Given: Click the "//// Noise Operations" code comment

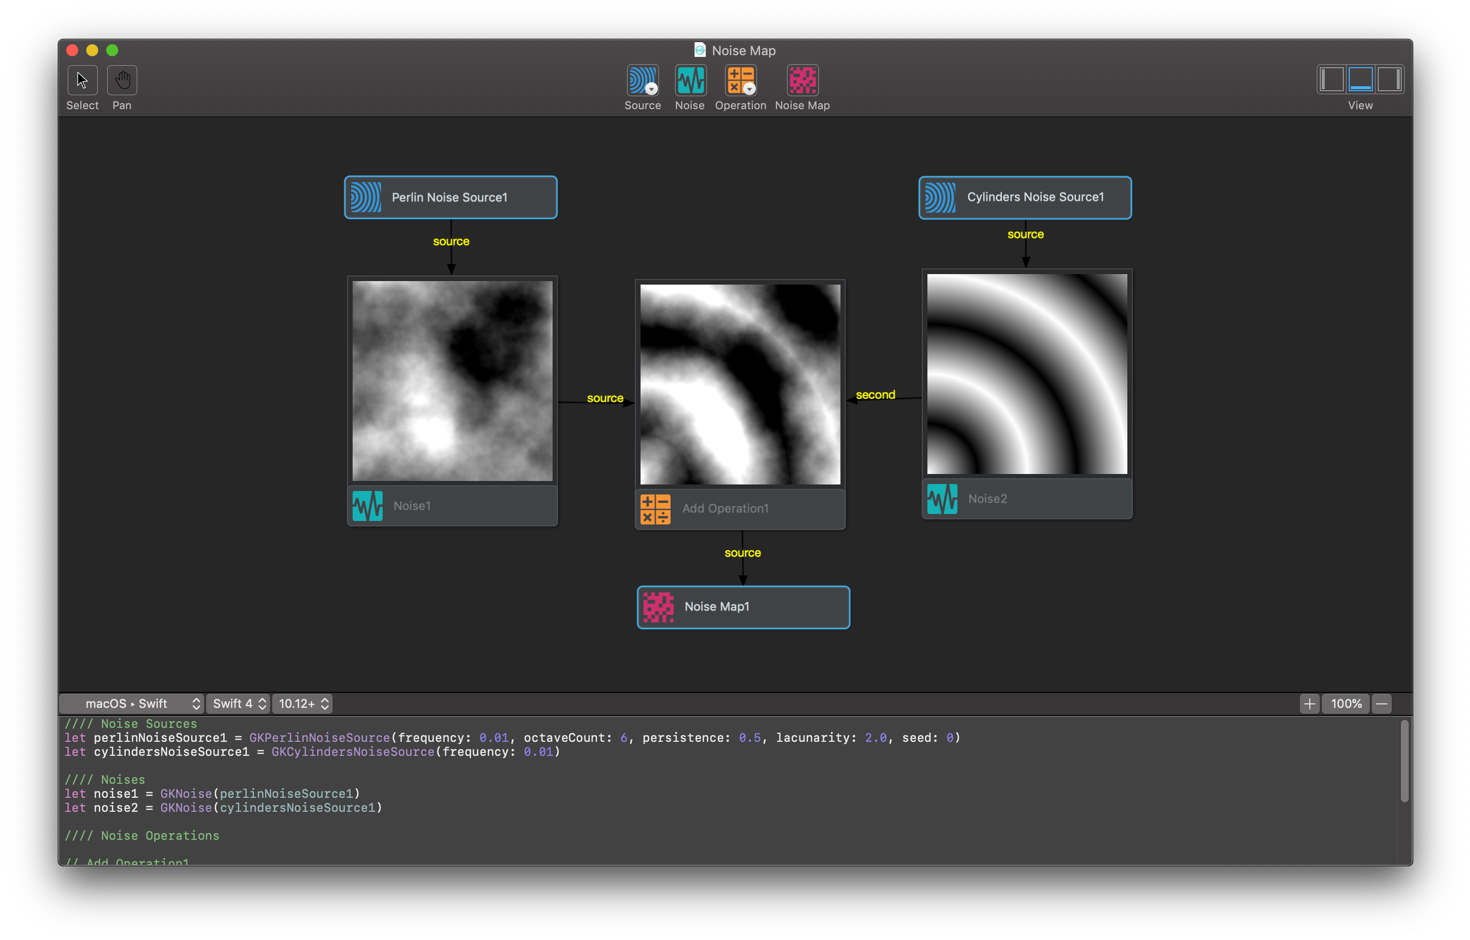Looking at the screenshot, I should click(142, 836).
